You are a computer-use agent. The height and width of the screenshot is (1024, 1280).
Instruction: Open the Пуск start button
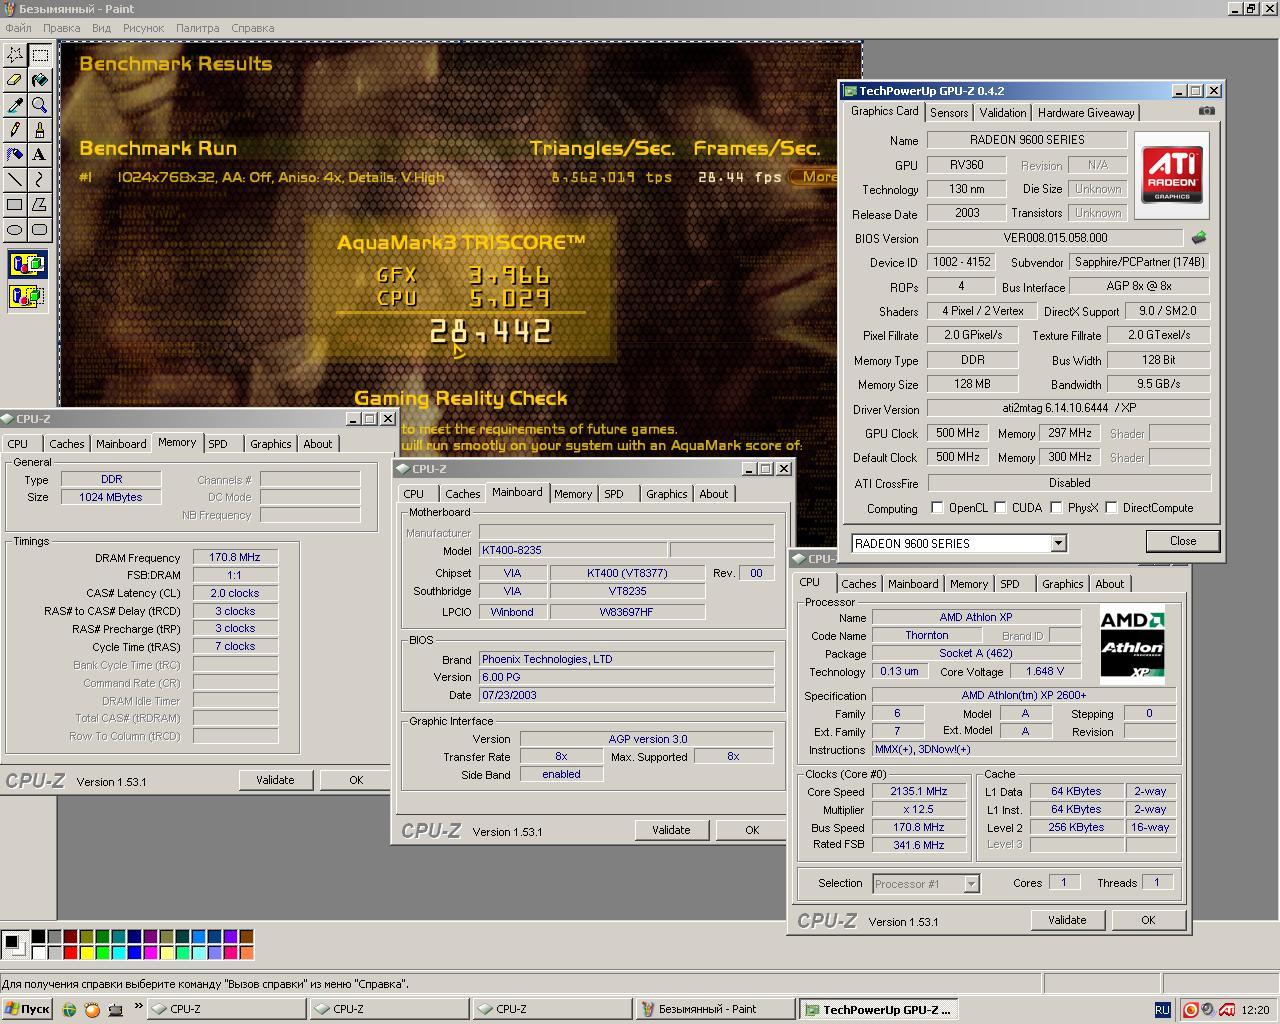coord(27,1009)
